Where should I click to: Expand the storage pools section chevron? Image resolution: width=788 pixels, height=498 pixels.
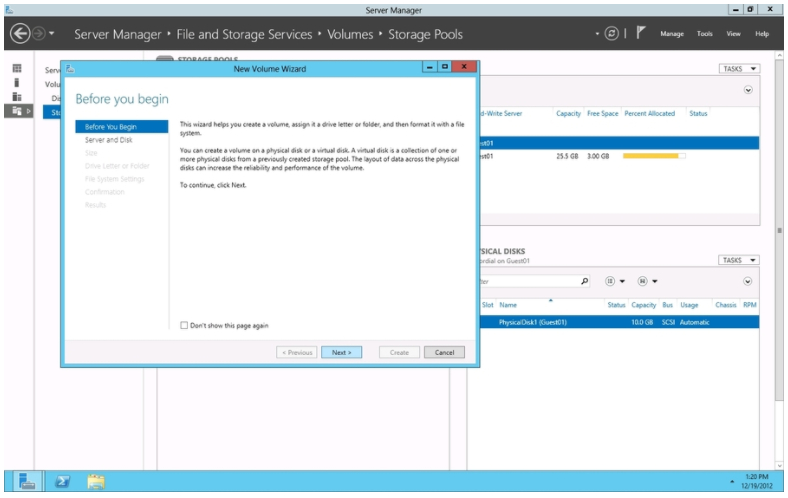[x=748, y=90]
